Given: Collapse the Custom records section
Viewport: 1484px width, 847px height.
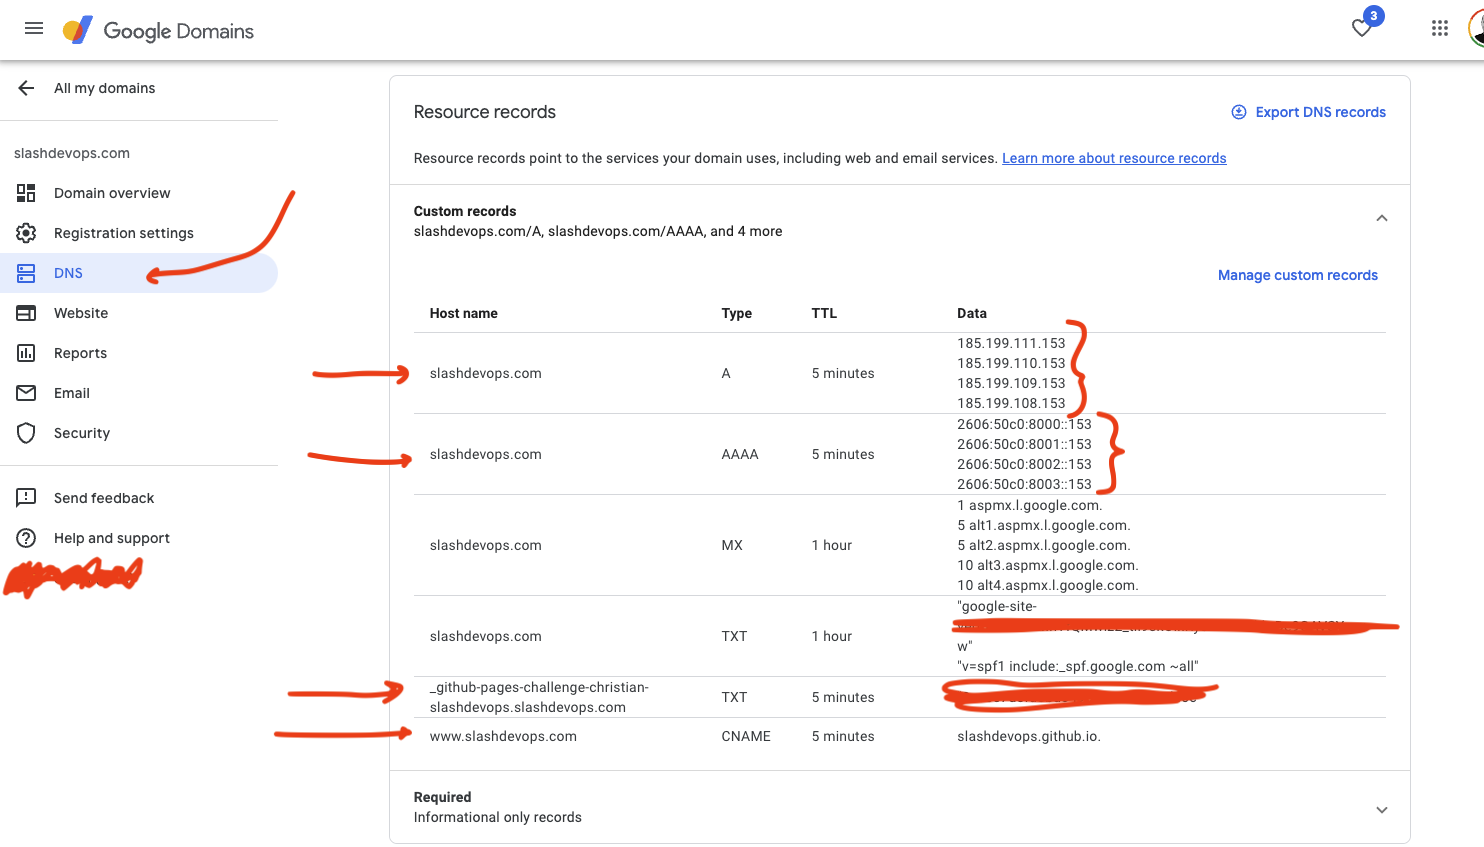Looking at the screenshot, I should (x=1381, y=218).
